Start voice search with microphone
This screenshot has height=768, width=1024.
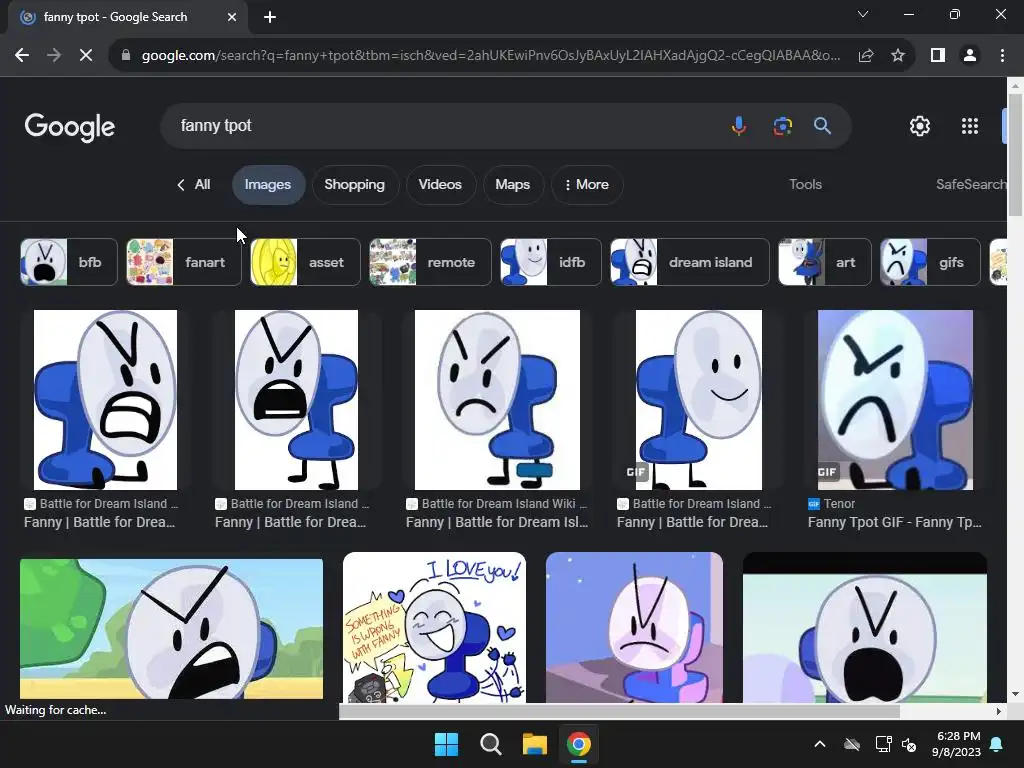[739, 125]
